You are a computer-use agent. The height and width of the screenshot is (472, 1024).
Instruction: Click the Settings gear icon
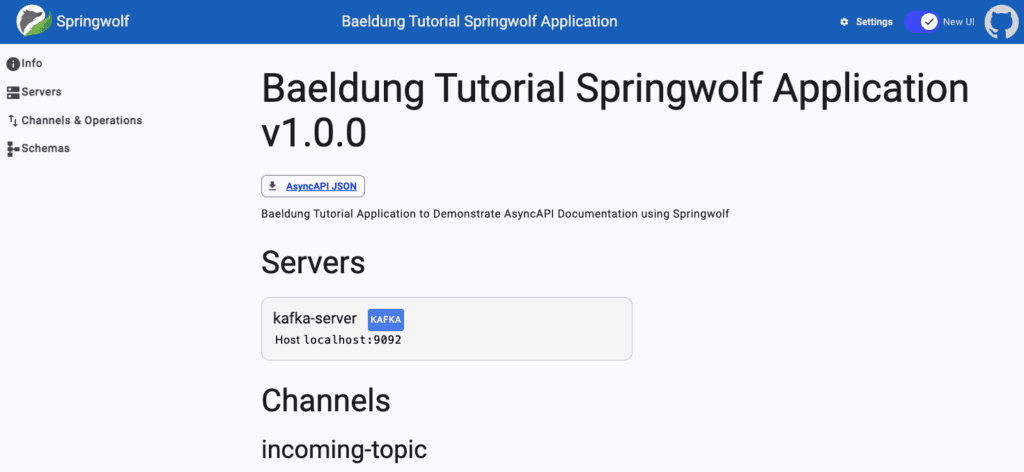(x=844, y=22)
